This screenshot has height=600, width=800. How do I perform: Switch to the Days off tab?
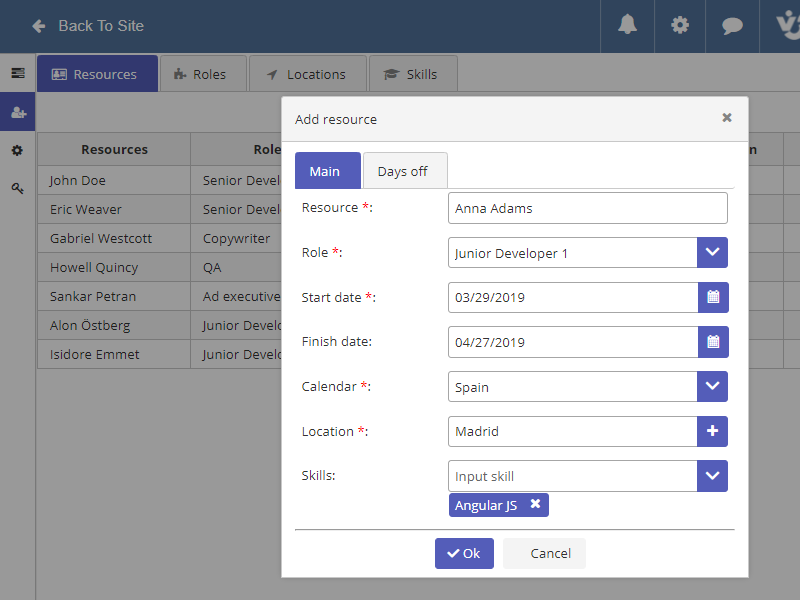click(403, 171)
